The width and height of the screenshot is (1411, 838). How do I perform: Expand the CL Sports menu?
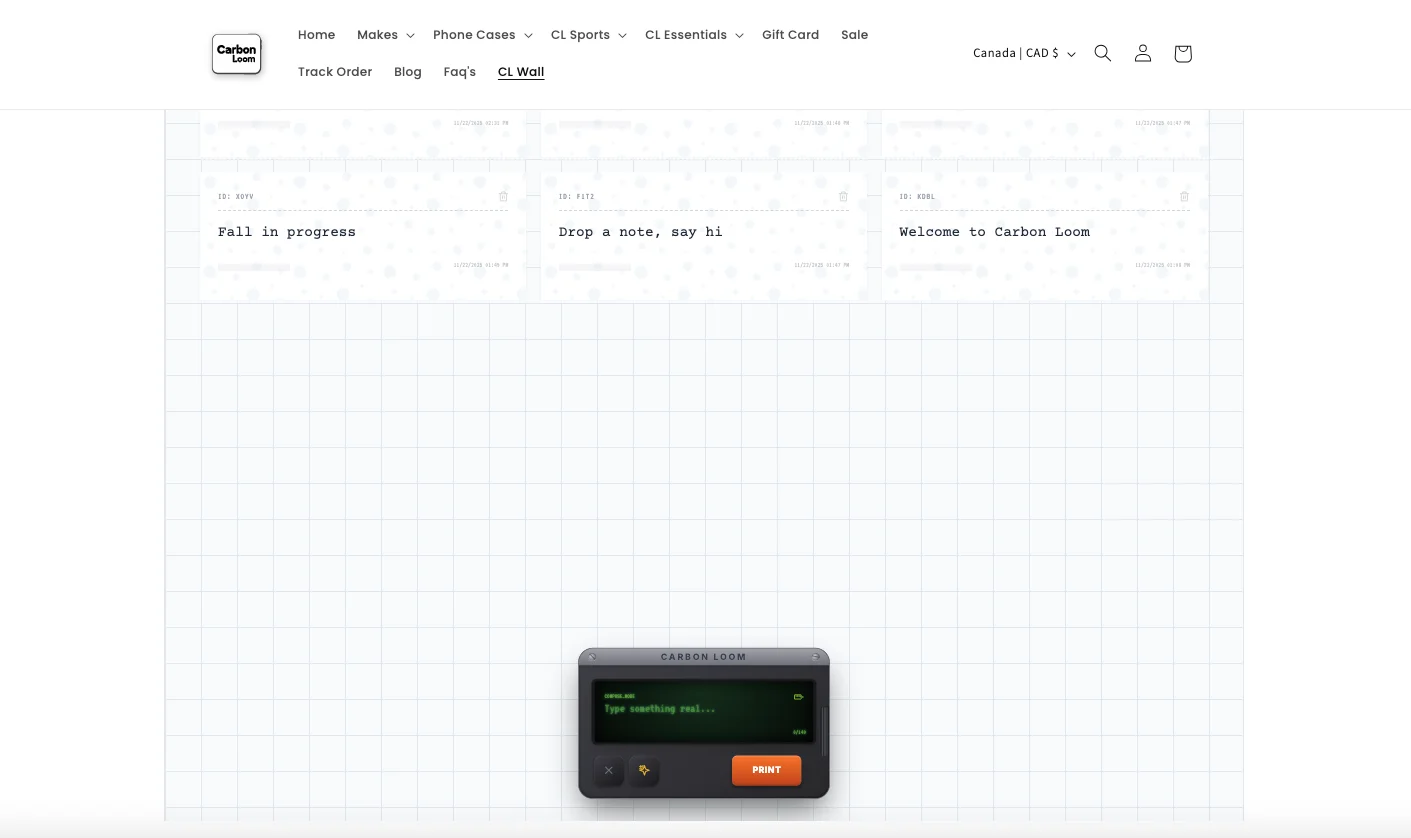588,35
